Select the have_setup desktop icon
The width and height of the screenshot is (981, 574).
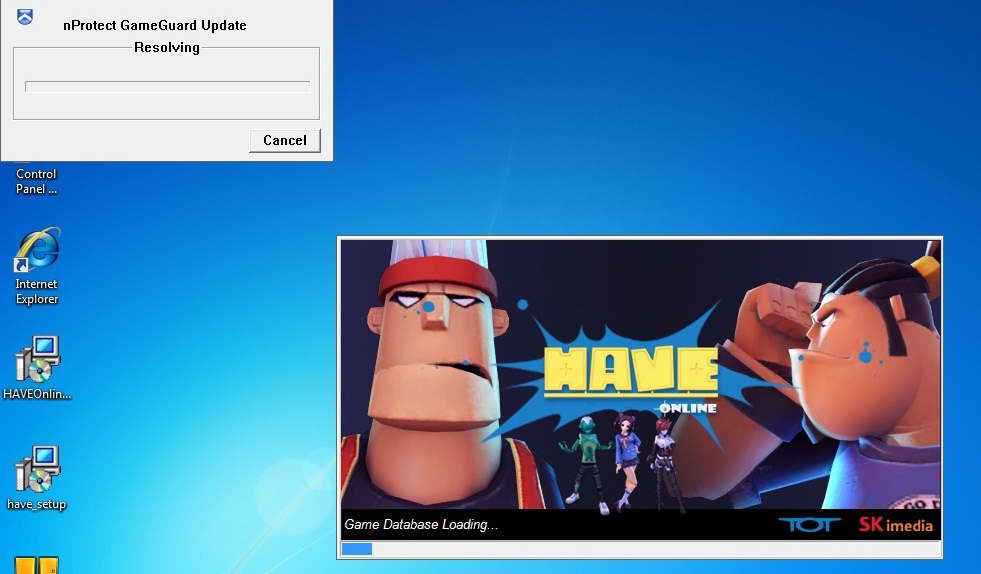point(37,478)
